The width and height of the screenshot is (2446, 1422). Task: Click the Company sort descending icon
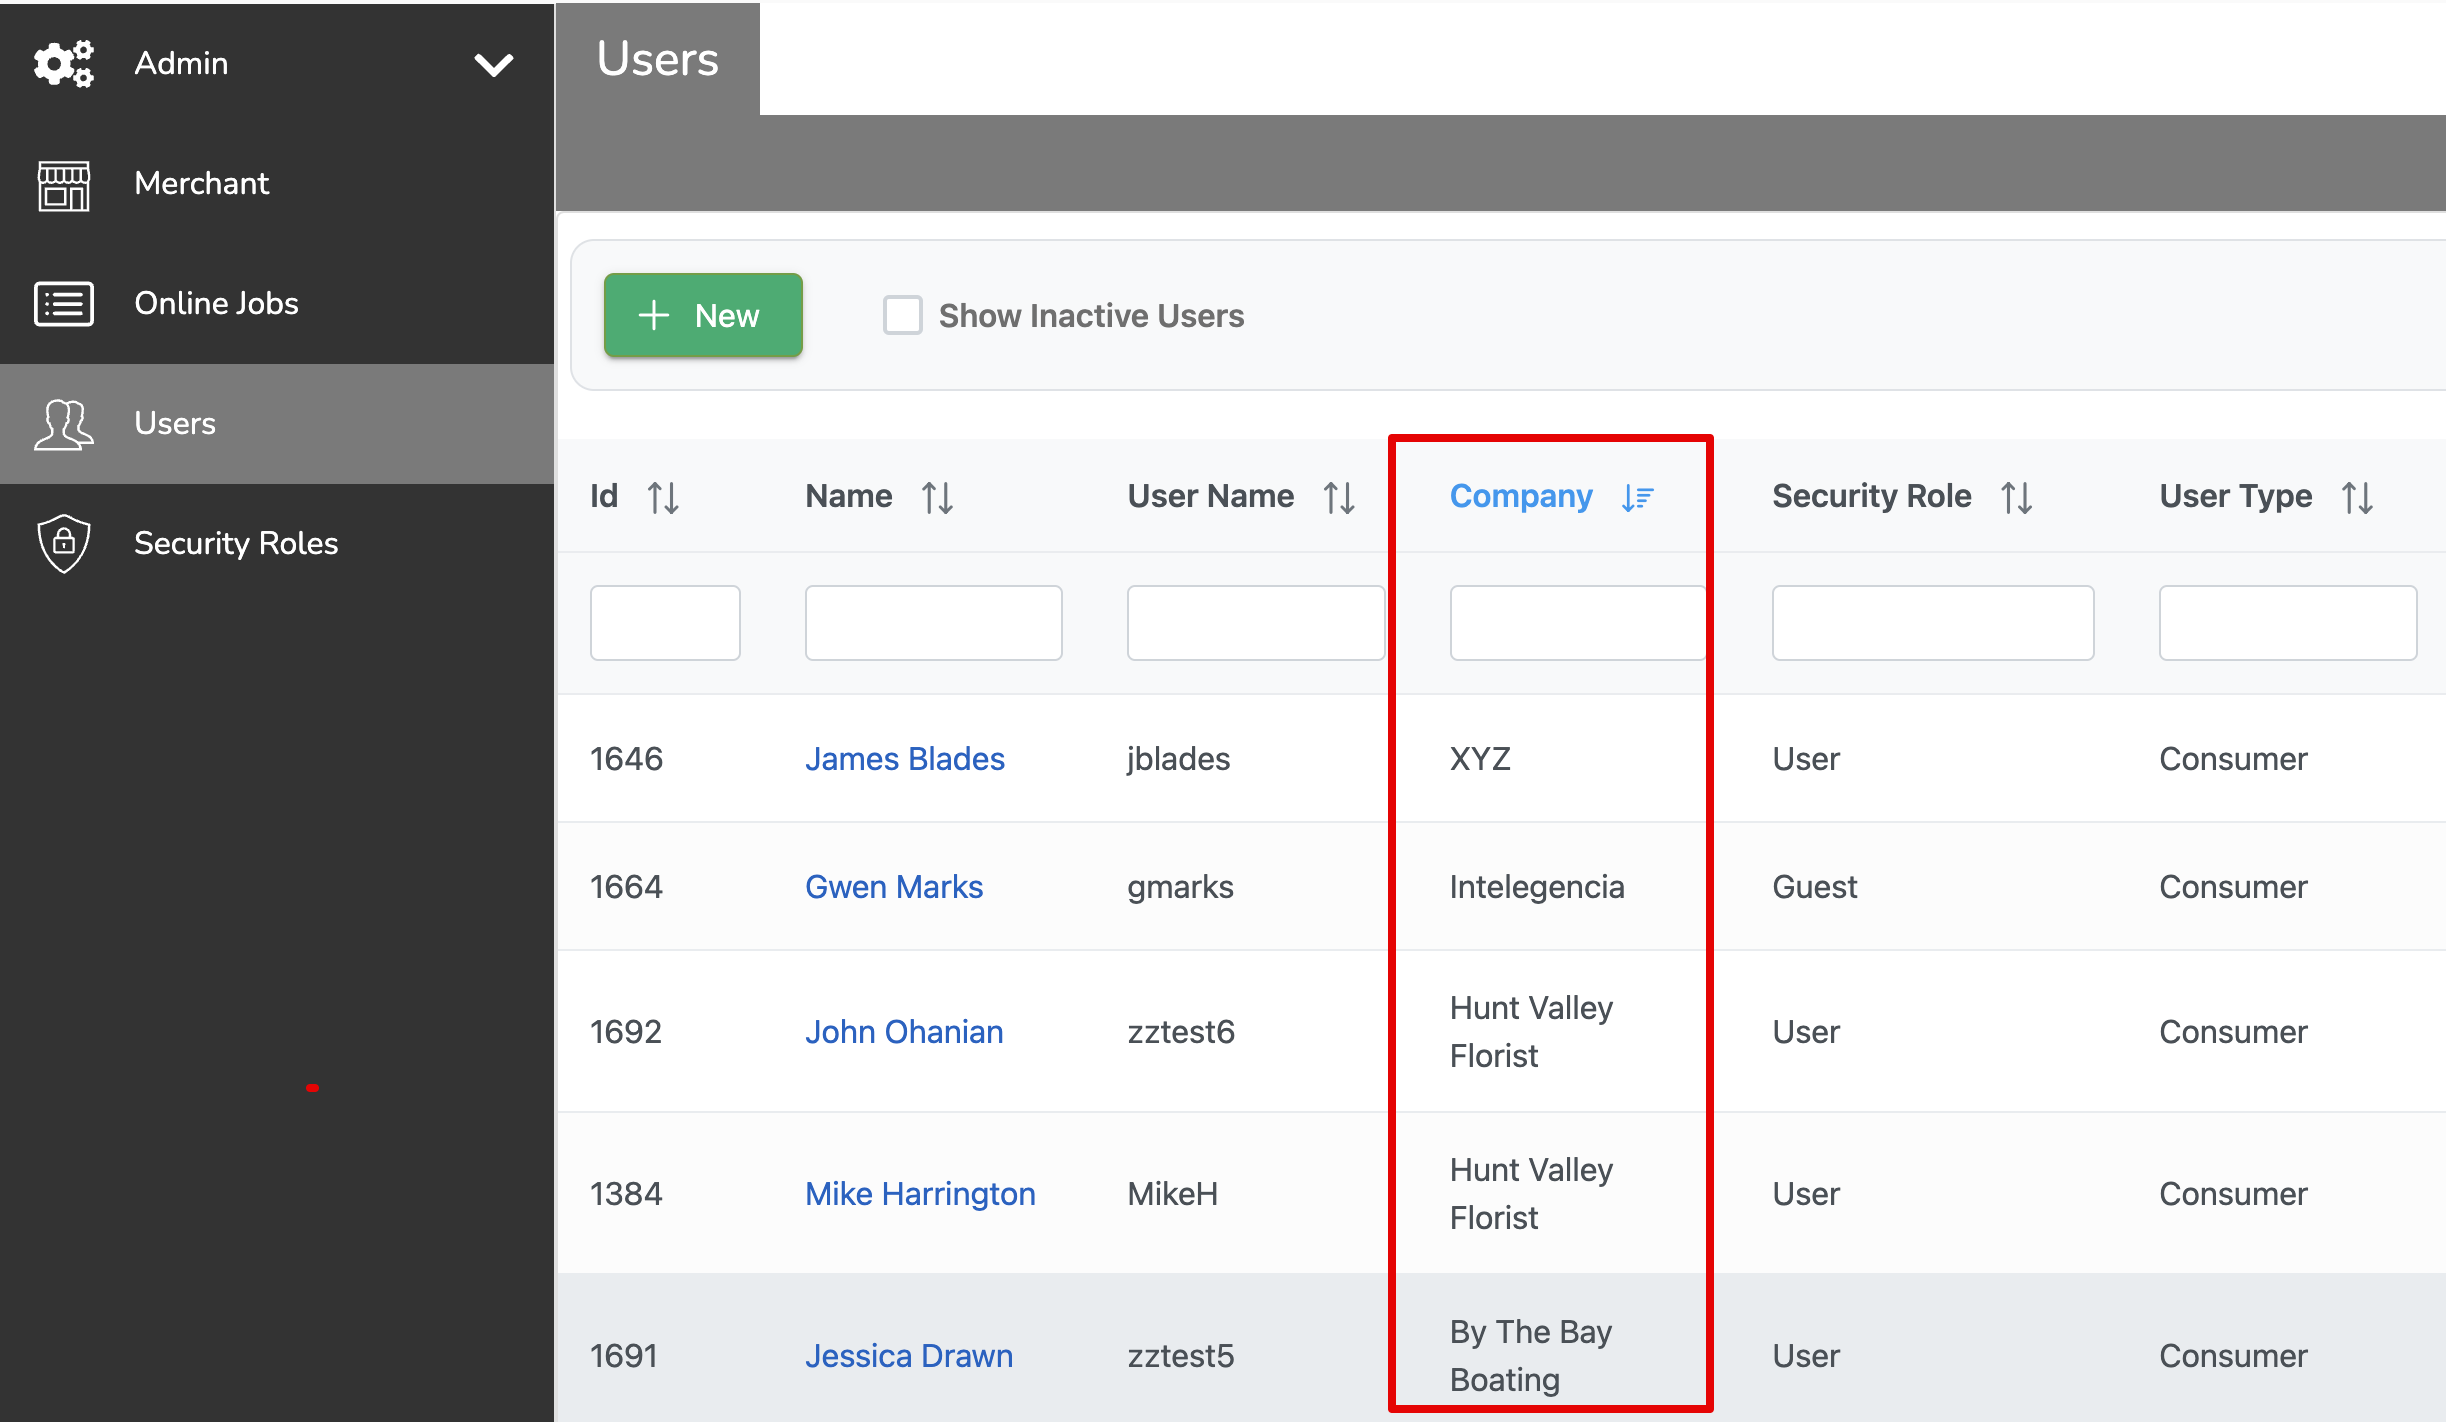1637,497
